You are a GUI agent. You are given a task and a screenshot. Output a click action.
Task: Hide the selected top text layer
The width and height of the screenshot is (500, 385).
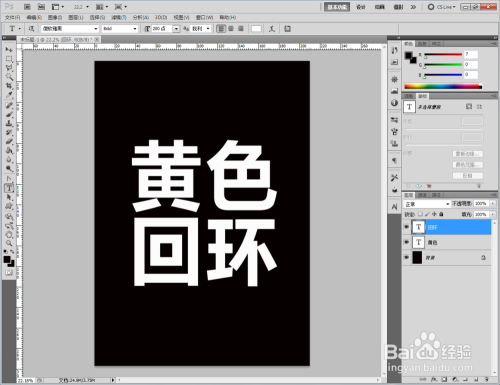406,227
